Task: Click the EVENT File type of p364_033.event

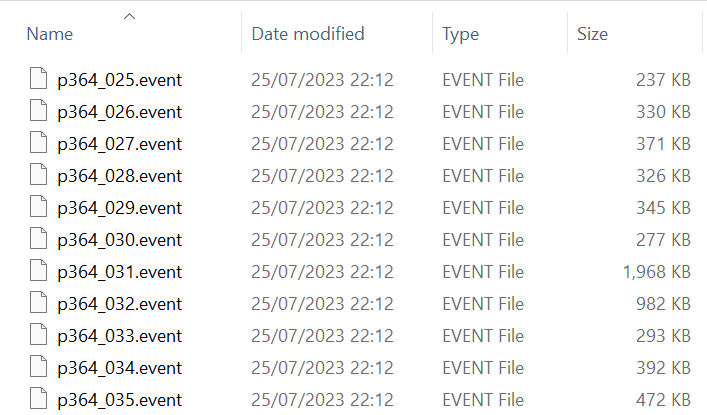Action: [x=483, y=336]
